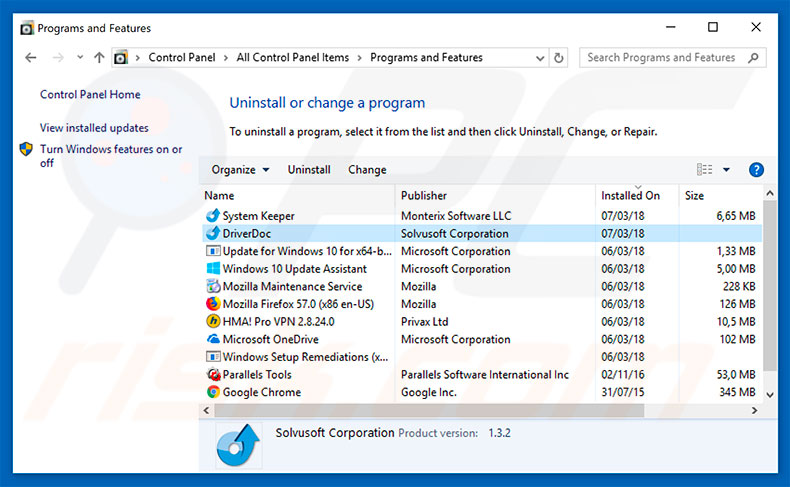790x487 pixels.
Task: Click All Control Panel Items breadcrumb
Action: 293,57
